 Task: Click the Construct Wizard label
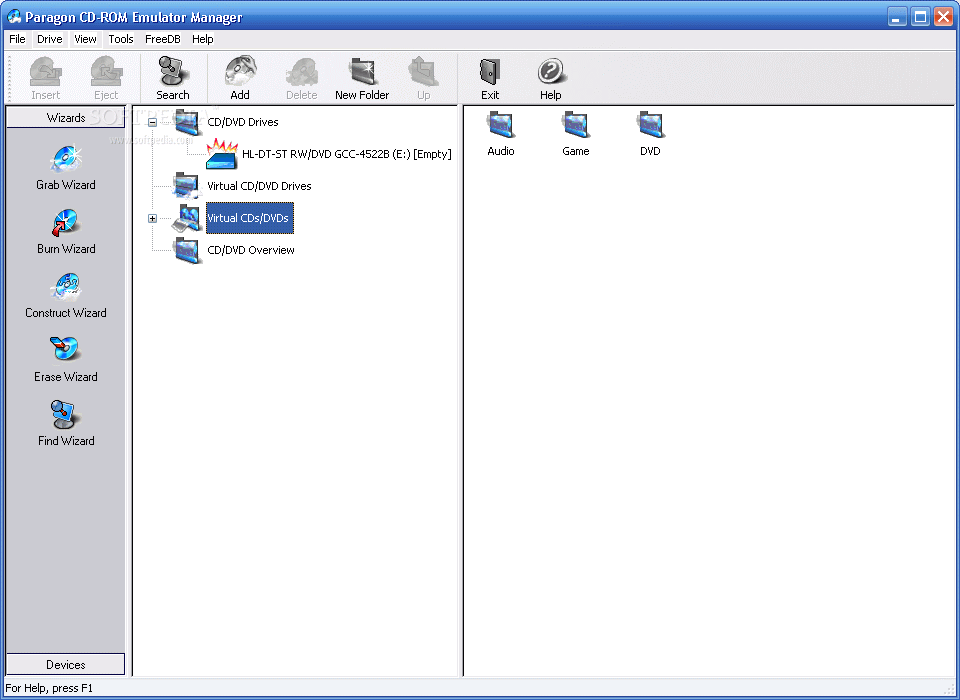coord(66,313)
